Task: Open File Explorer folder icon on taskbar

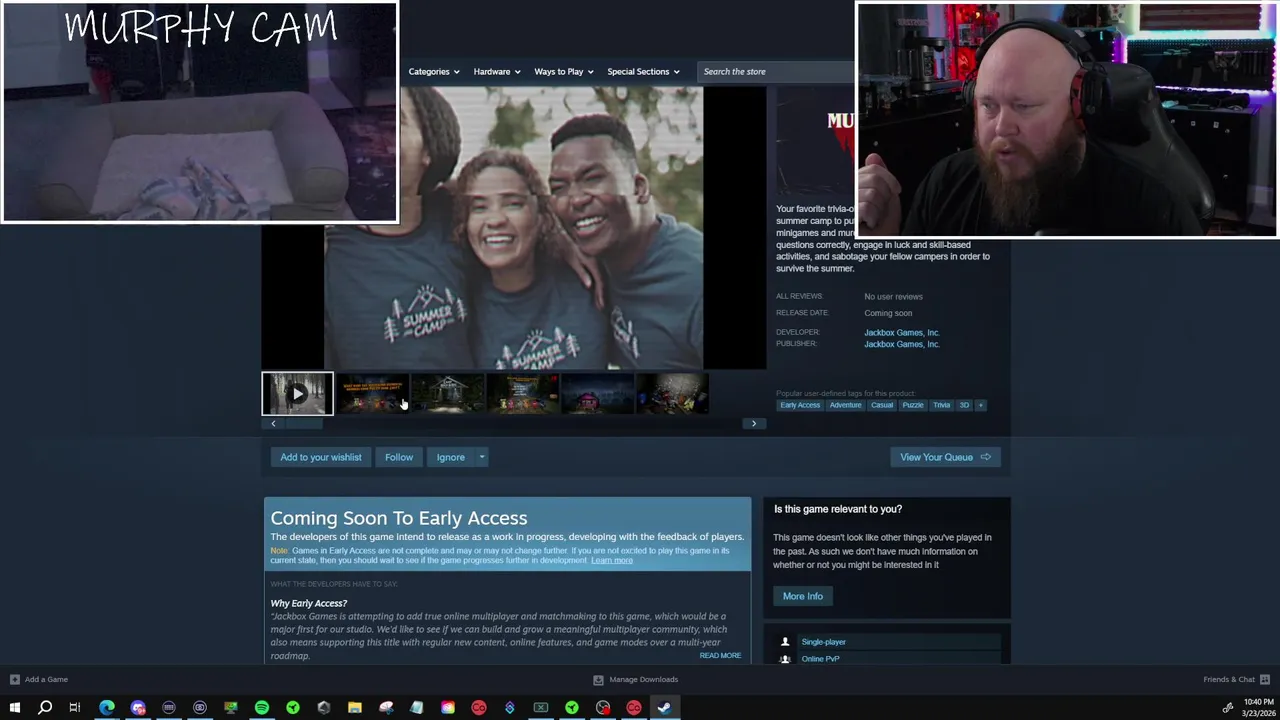Action: [355, 708]
